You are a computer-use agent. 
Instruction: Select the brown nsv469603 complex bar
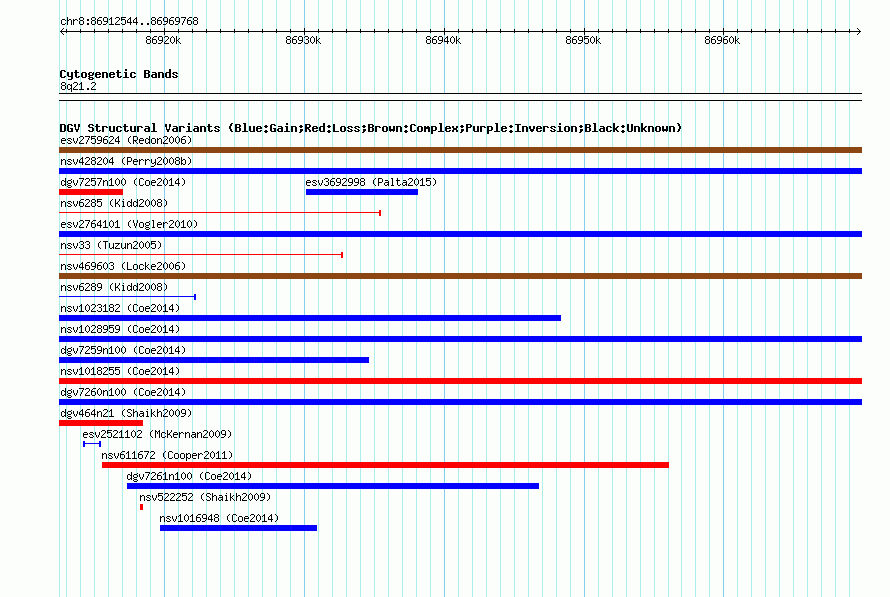tap(460, 276)
